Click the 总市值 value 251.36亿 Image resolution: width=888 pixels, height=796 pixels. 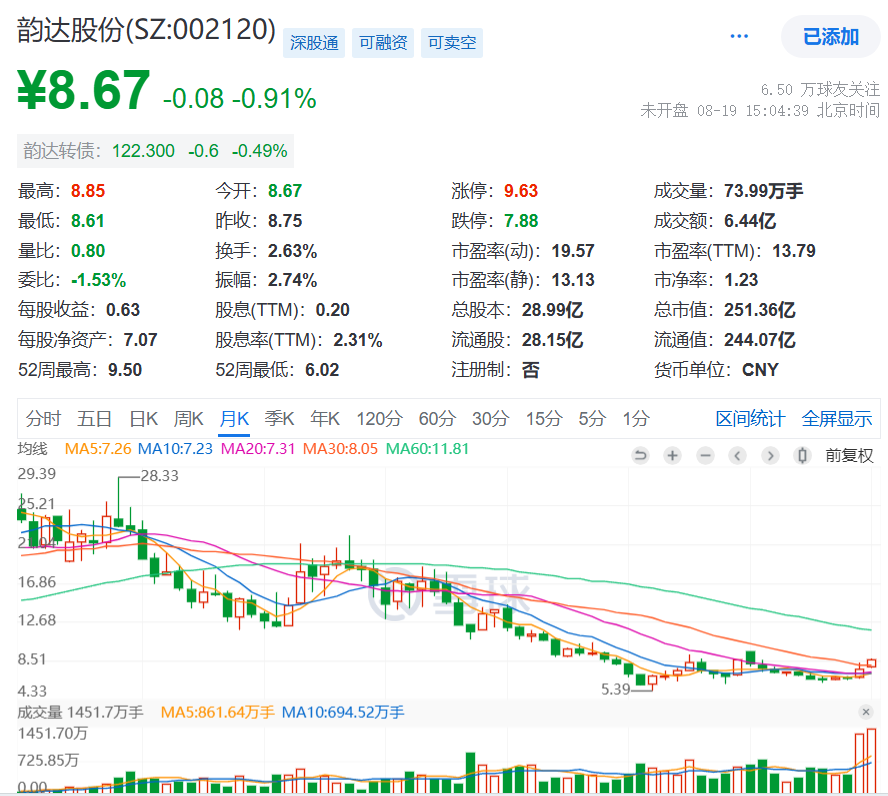click(759, 310)
